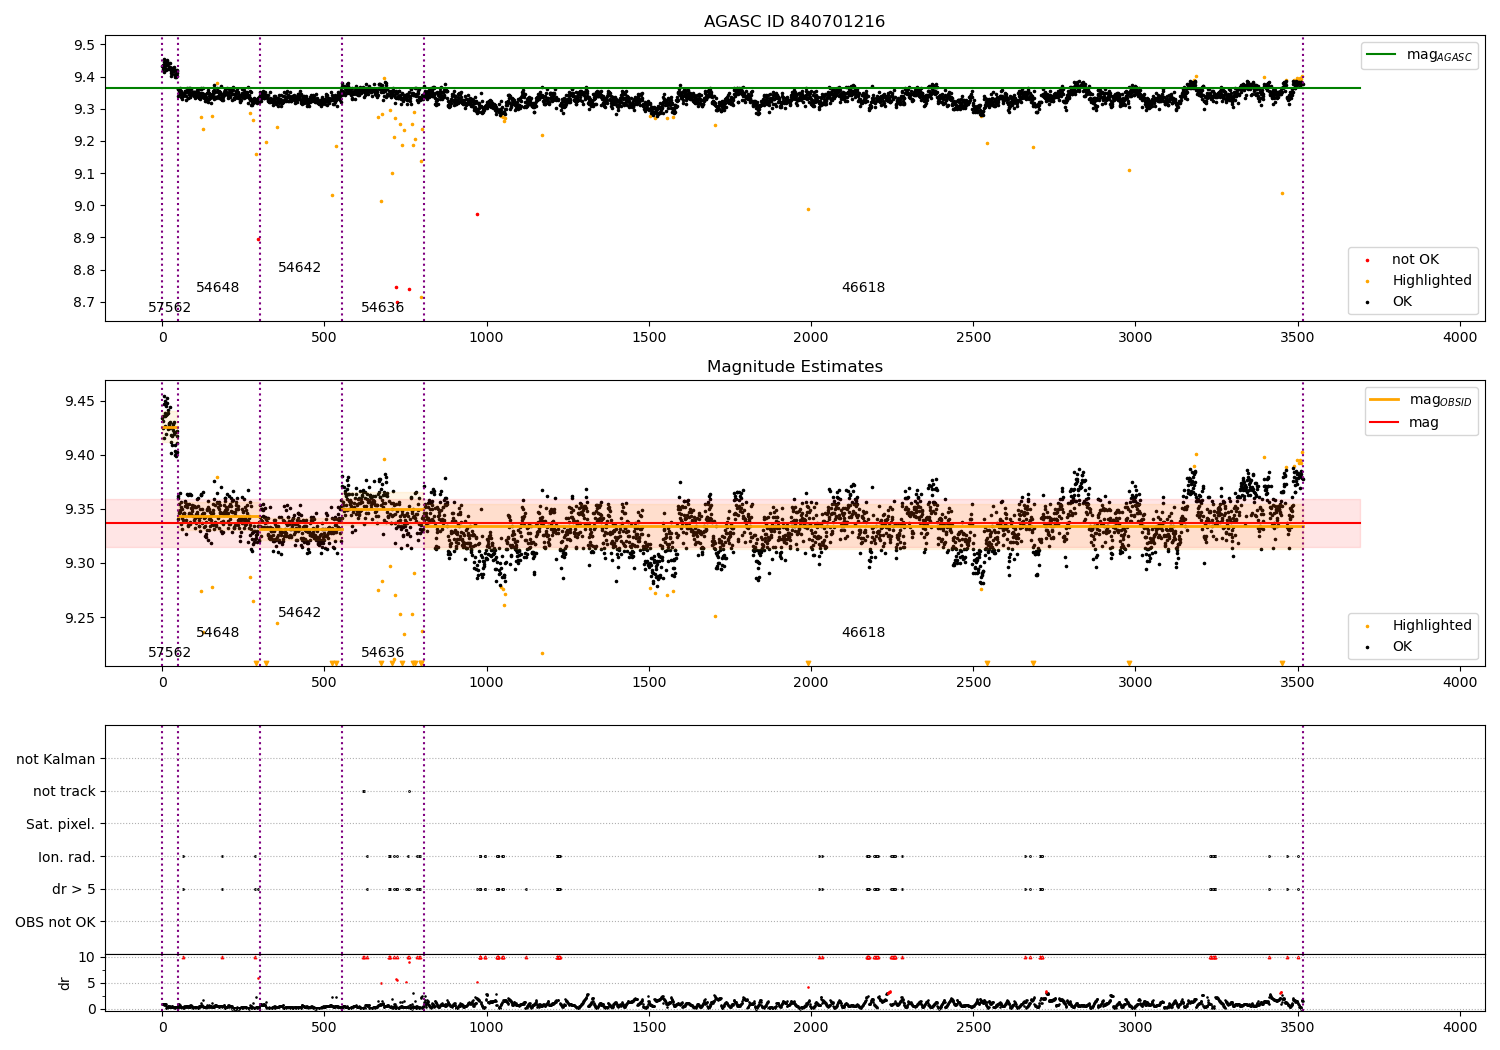The height and width of the screenshot is (1050, 1500).
Task: Click the "dr > 5" axis label
Action: 74,889
